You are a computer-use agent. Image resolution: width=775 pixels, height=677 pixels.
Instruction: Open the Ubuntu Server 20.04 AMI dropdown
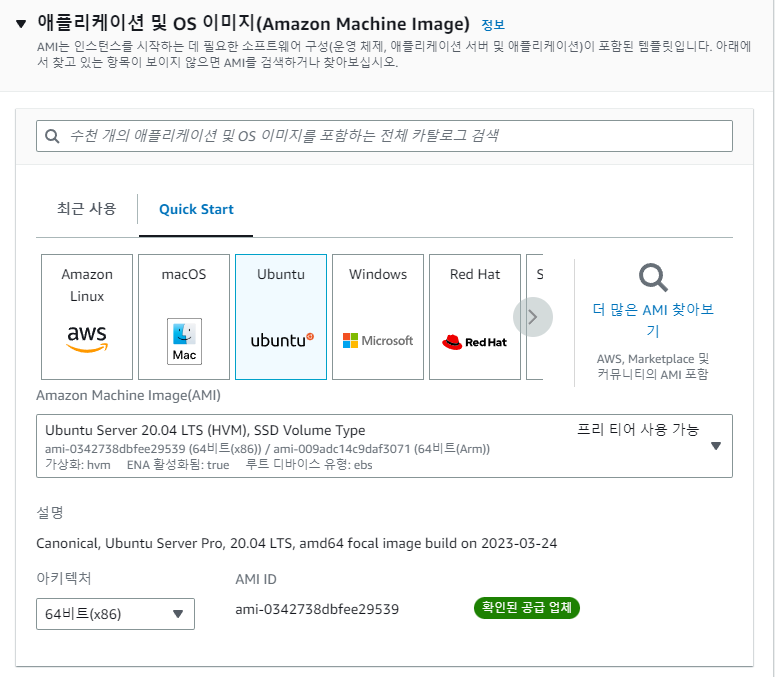pyautogui.click(x=384, y=446)
